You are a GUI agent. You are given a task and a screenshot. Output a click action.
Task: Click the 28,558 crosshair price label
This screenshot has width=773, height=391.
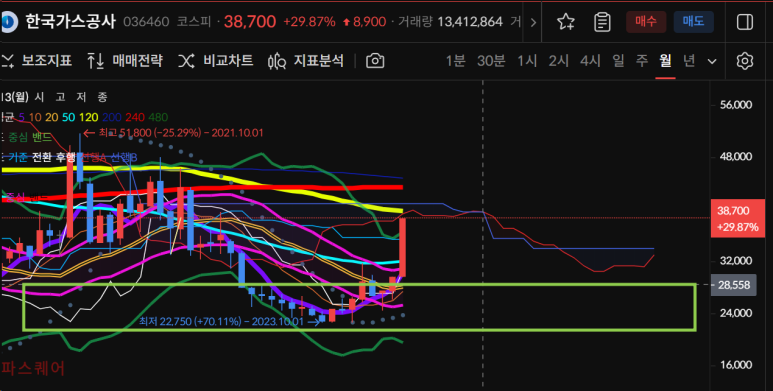coord(734,285)
